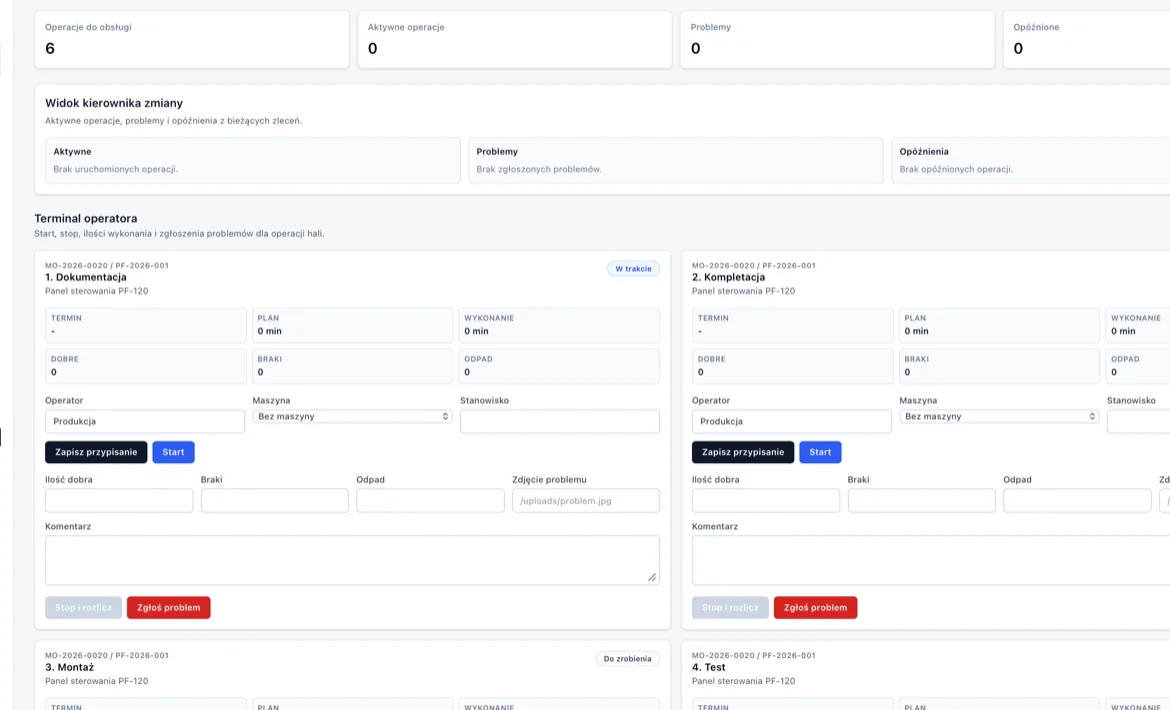Click Stop i rozlicz in Dokumentacja card
Viewport: 1170px width, 710px height.
click(84, 607)
